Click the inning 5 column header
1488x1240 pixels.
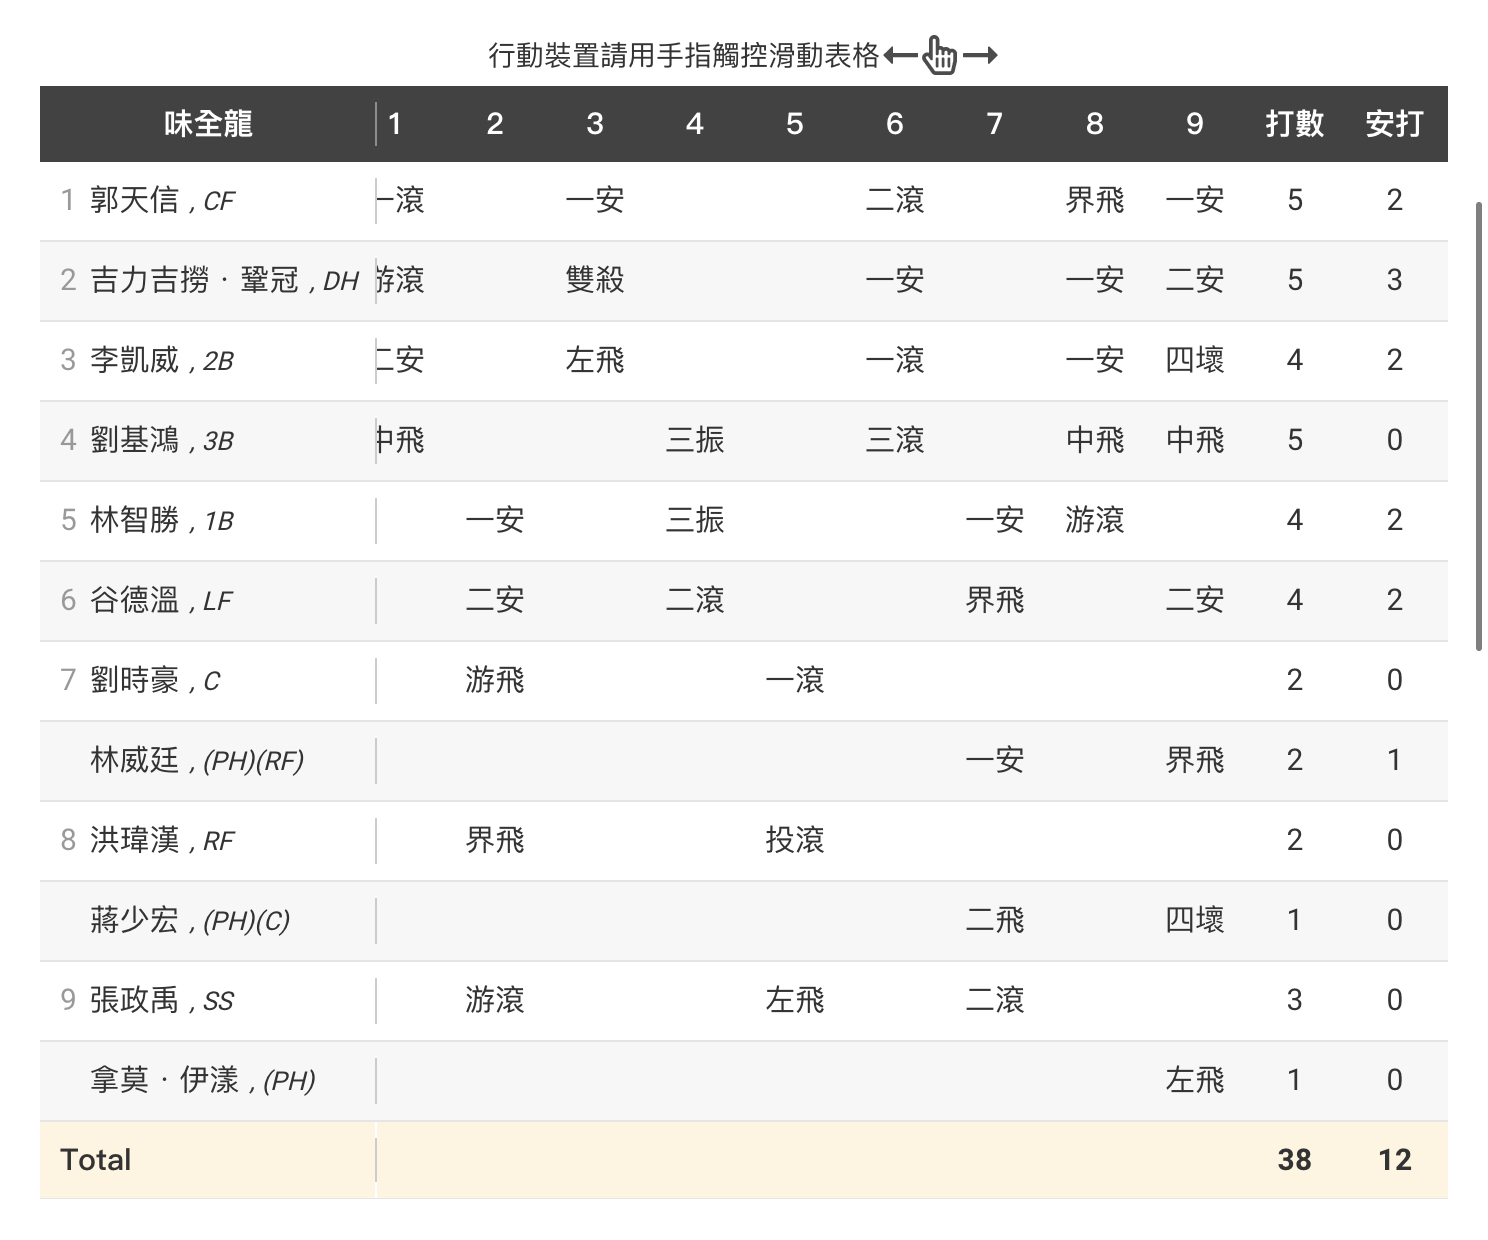[x=794, y=124]
